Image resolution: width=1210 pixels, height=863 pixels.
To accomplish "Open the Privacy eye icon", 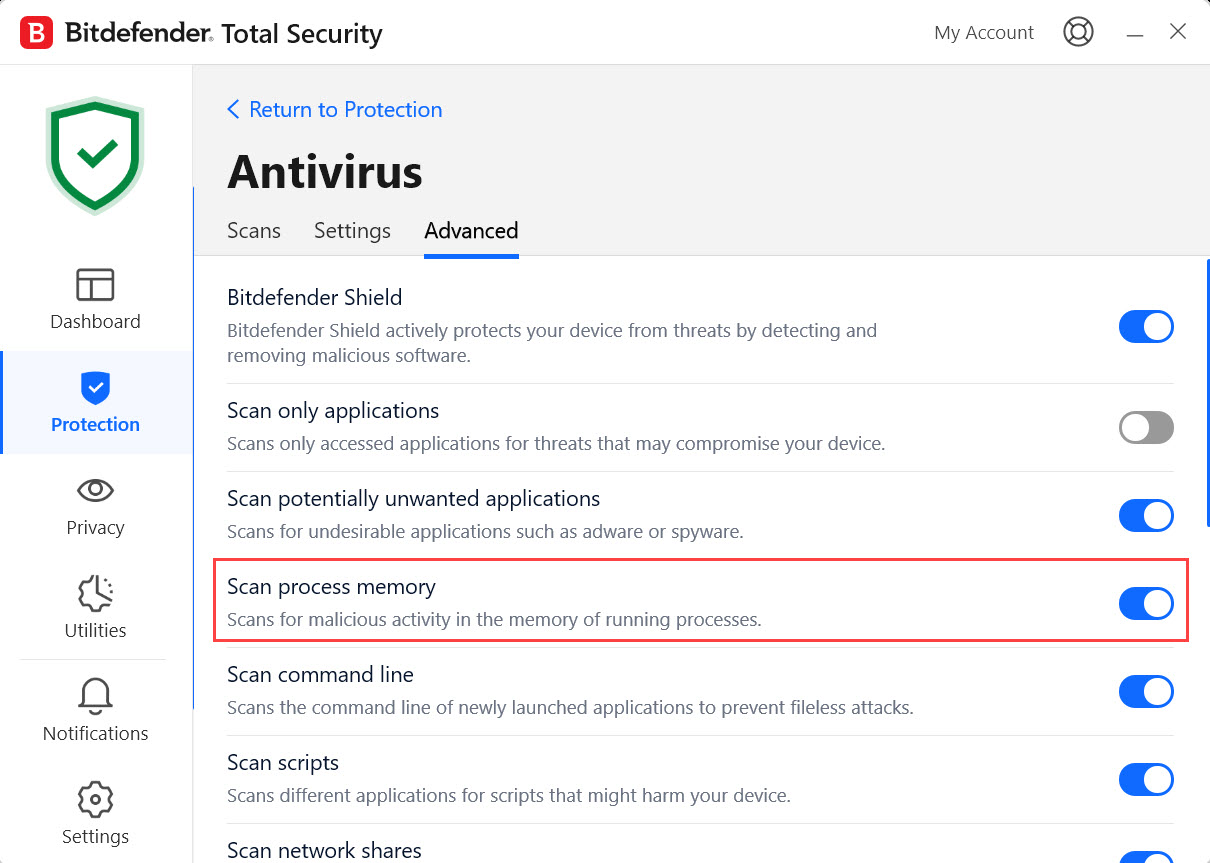I will pos(95,490).
